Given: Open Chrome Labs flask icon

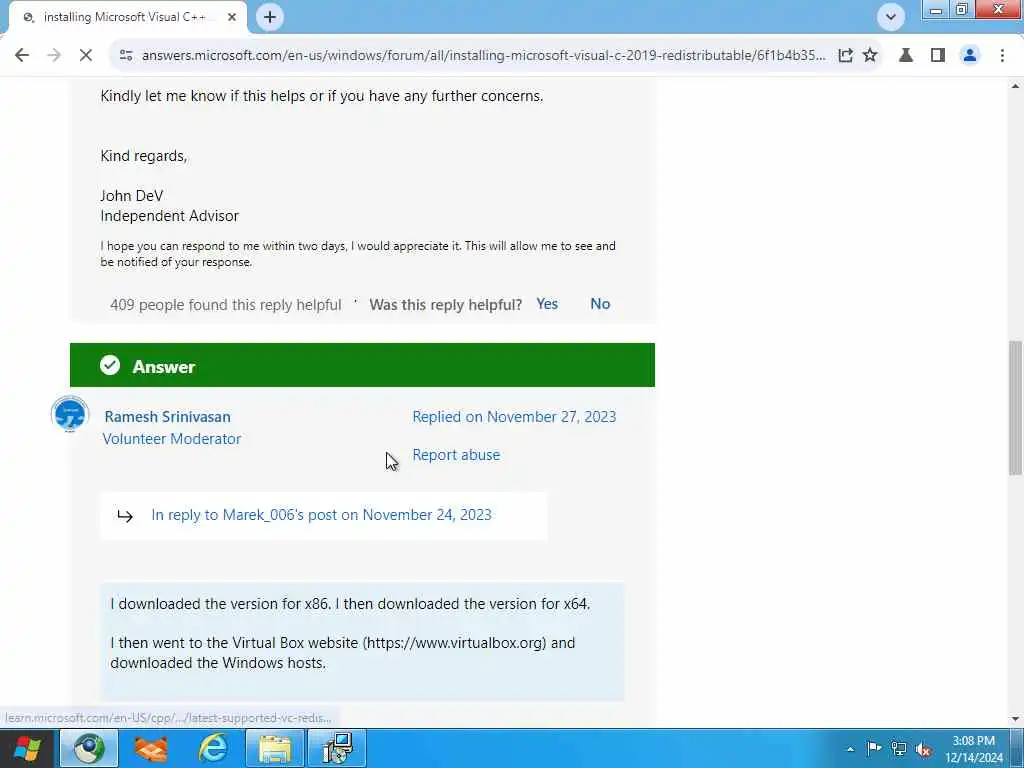Looking at the screenshot, I should [x=906, y=56].
